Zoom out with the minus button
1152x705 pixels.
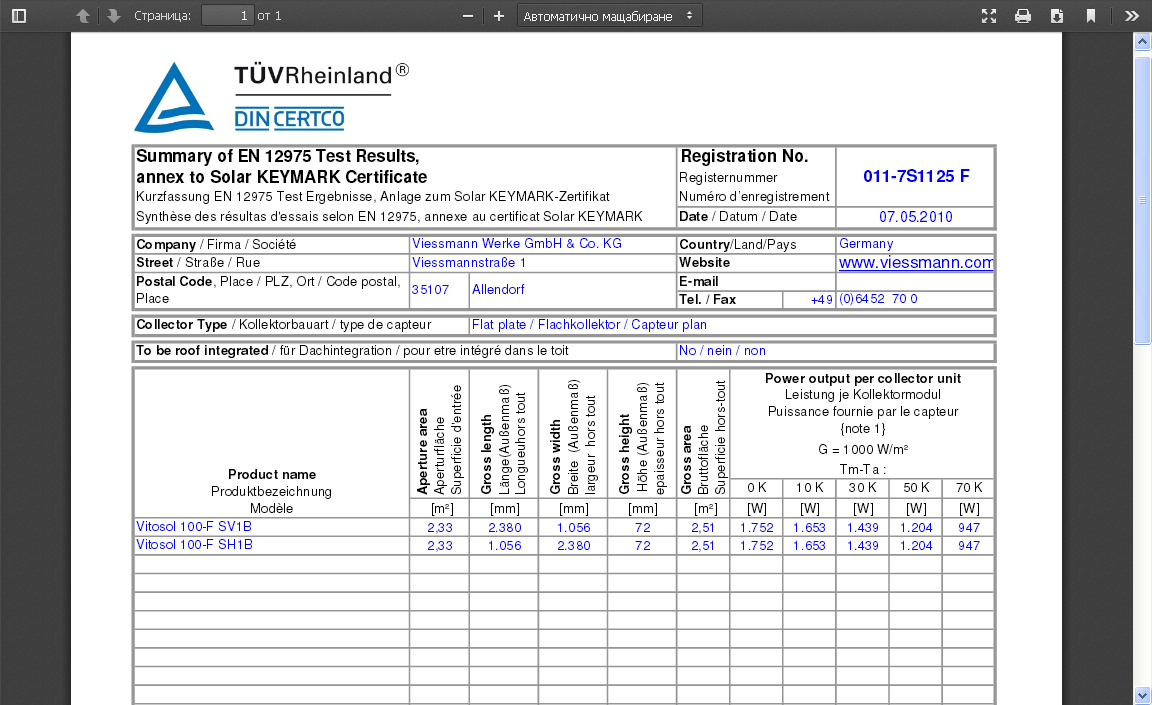tap(467, 16)
